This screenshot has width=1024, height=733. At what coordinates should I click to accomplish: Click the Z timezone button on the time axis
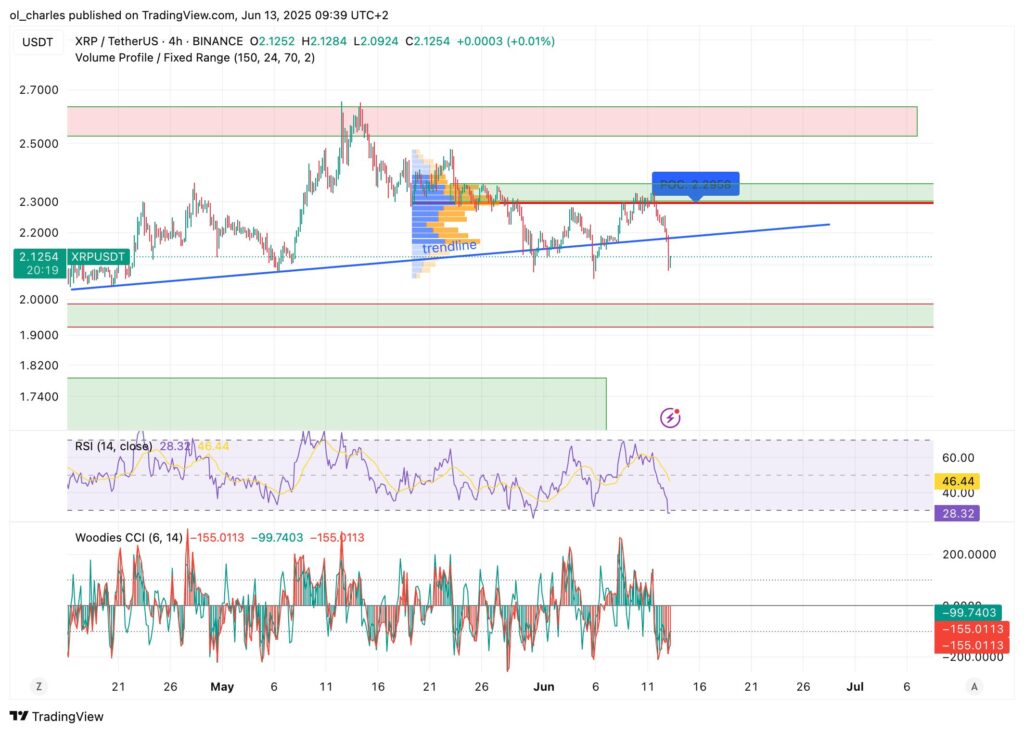tap(38, 687)
